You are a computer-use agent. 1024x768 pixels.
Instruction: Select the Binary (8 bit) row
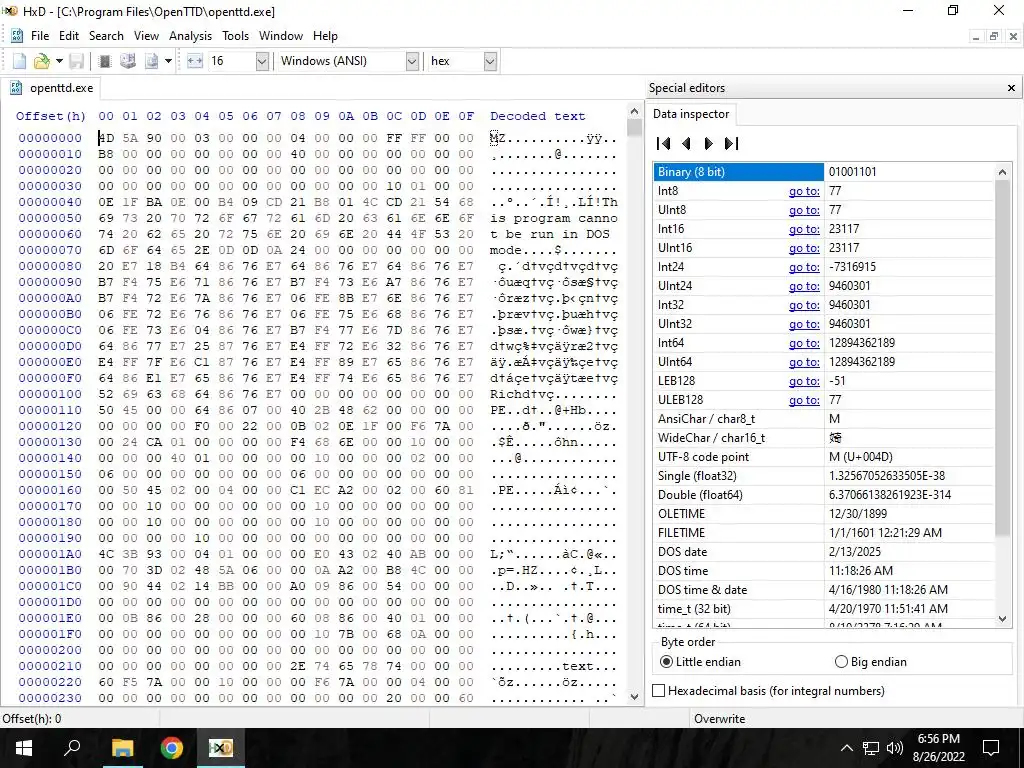[x=824, y=172]
